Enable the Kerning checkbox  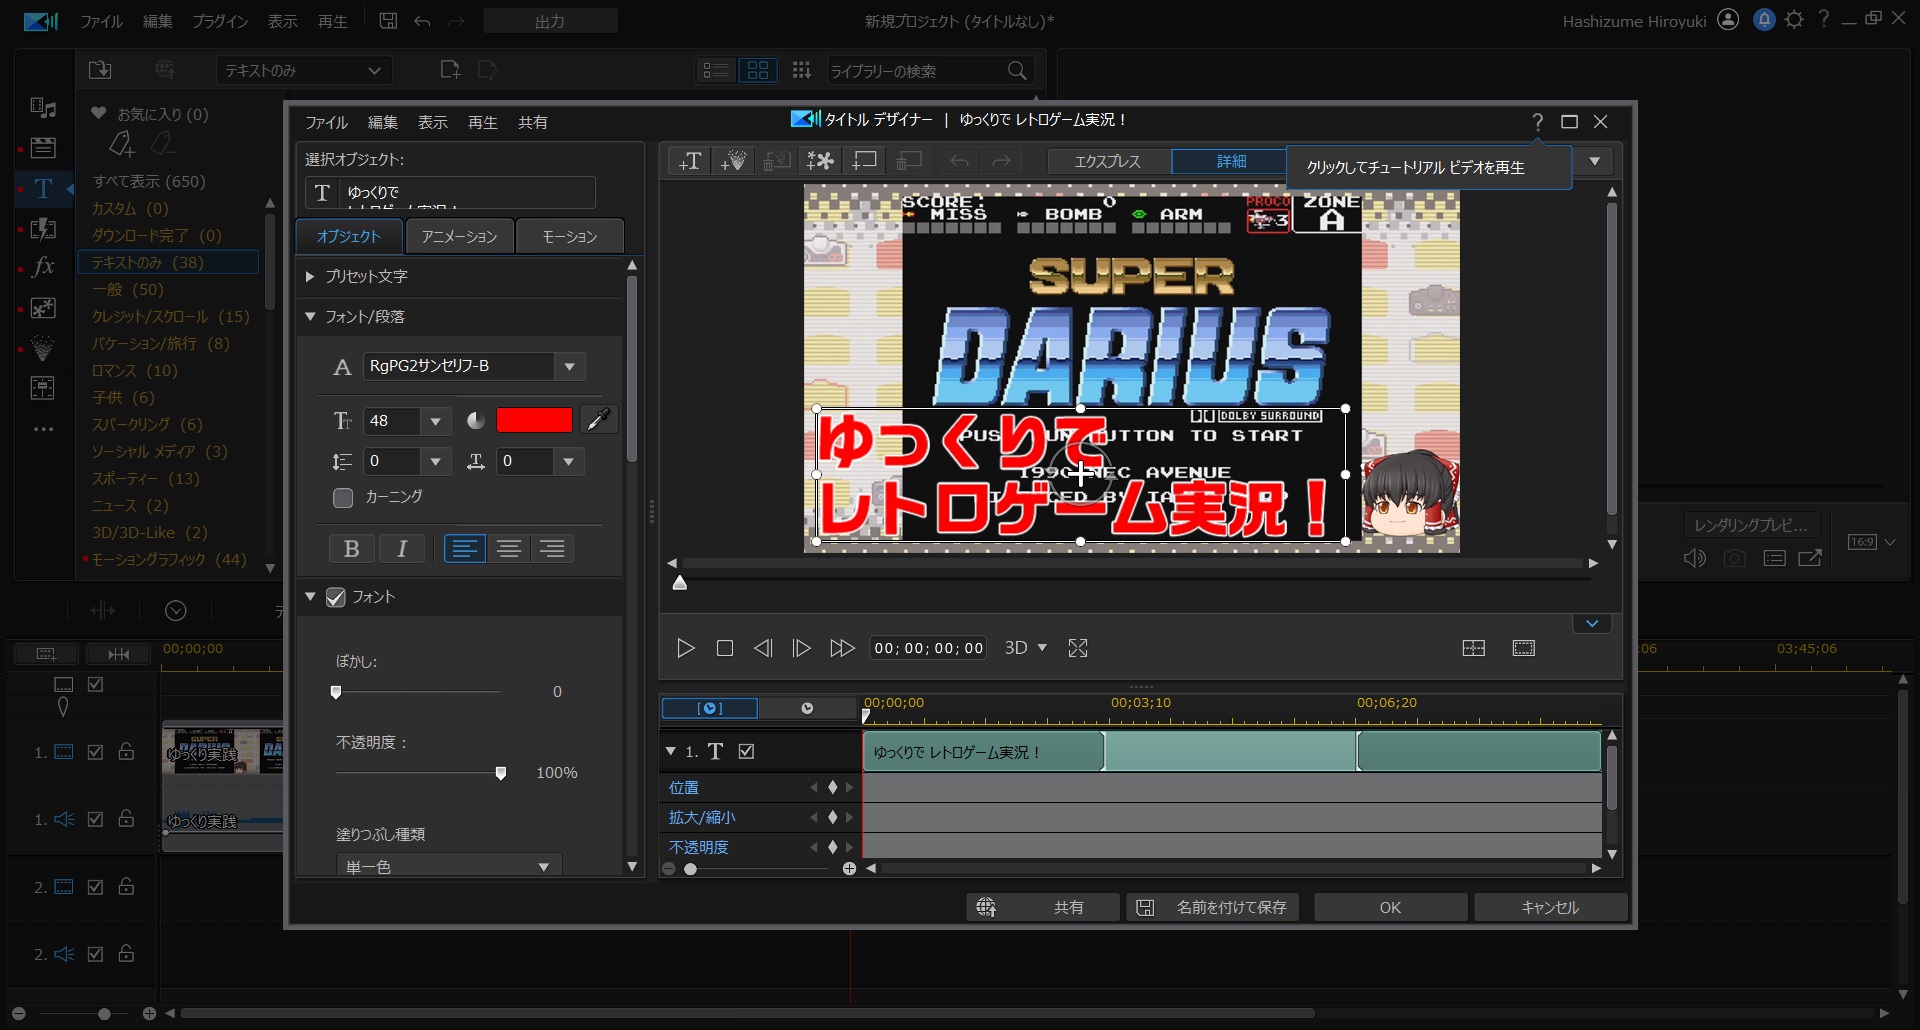click(x=343, y=497)
